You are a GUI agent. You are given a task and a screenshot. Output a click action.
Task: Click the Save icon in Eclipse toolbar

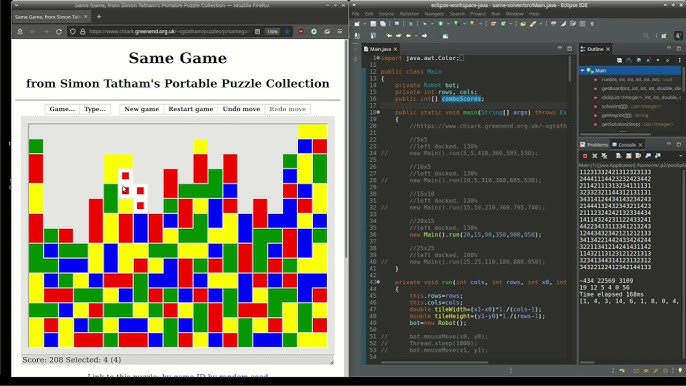373,24
